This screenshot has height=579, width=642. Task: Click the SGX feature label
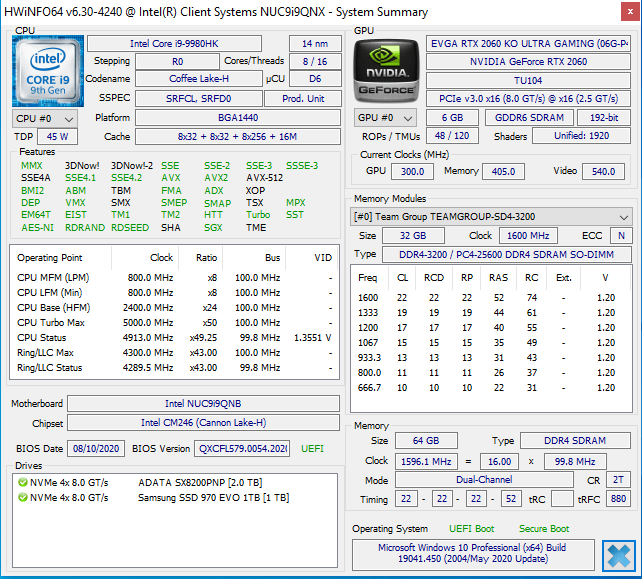point(213,228)
